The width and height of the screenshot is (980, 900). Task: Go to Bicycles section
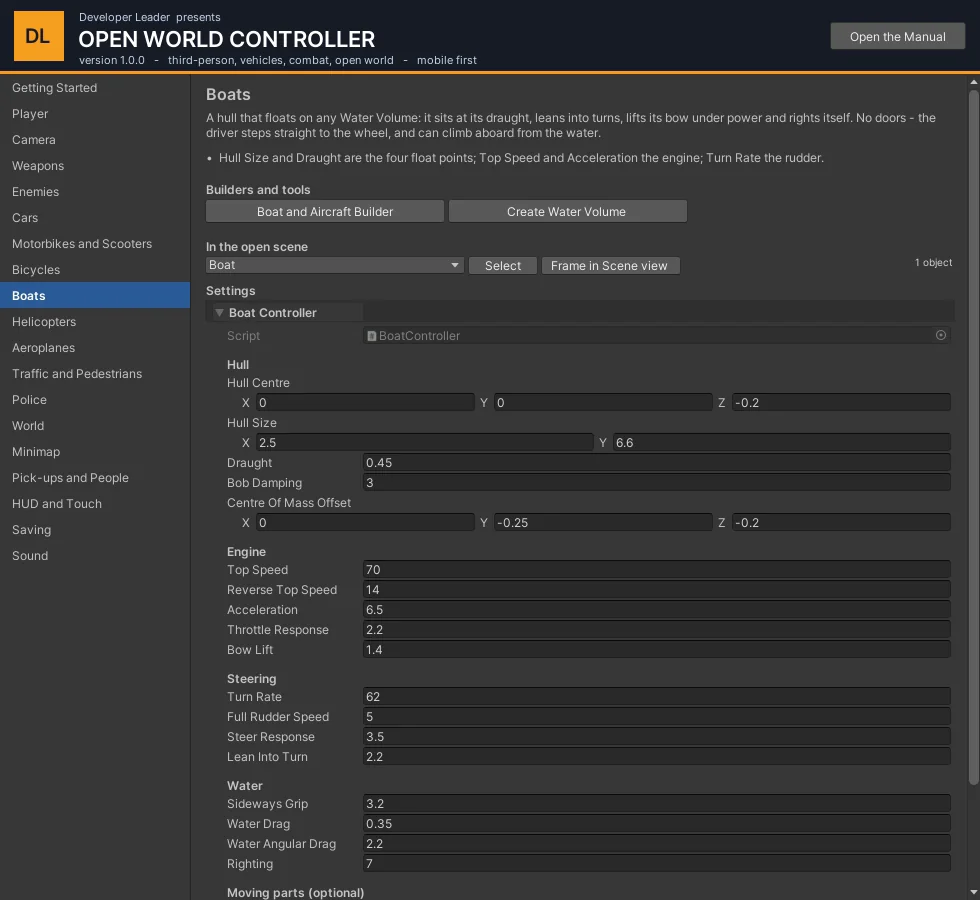pyautogui.click(x=95, y=270)
